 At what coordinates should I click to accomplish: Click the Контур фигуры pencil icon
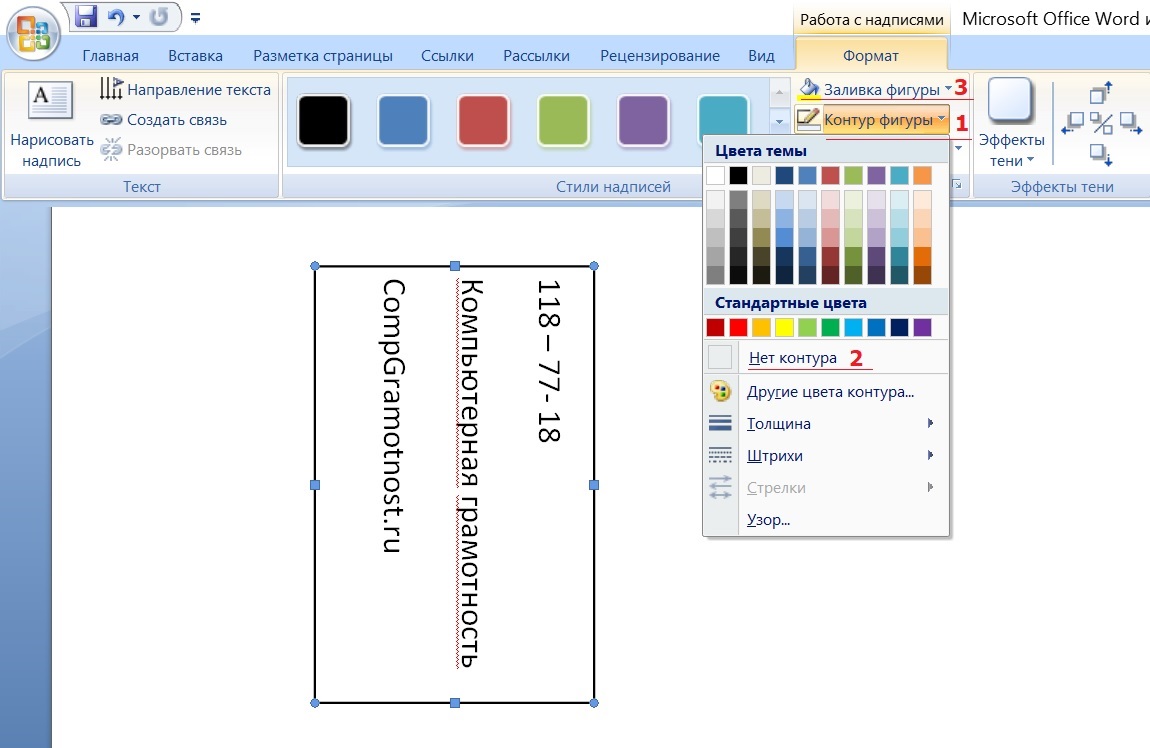pos(808,120)
